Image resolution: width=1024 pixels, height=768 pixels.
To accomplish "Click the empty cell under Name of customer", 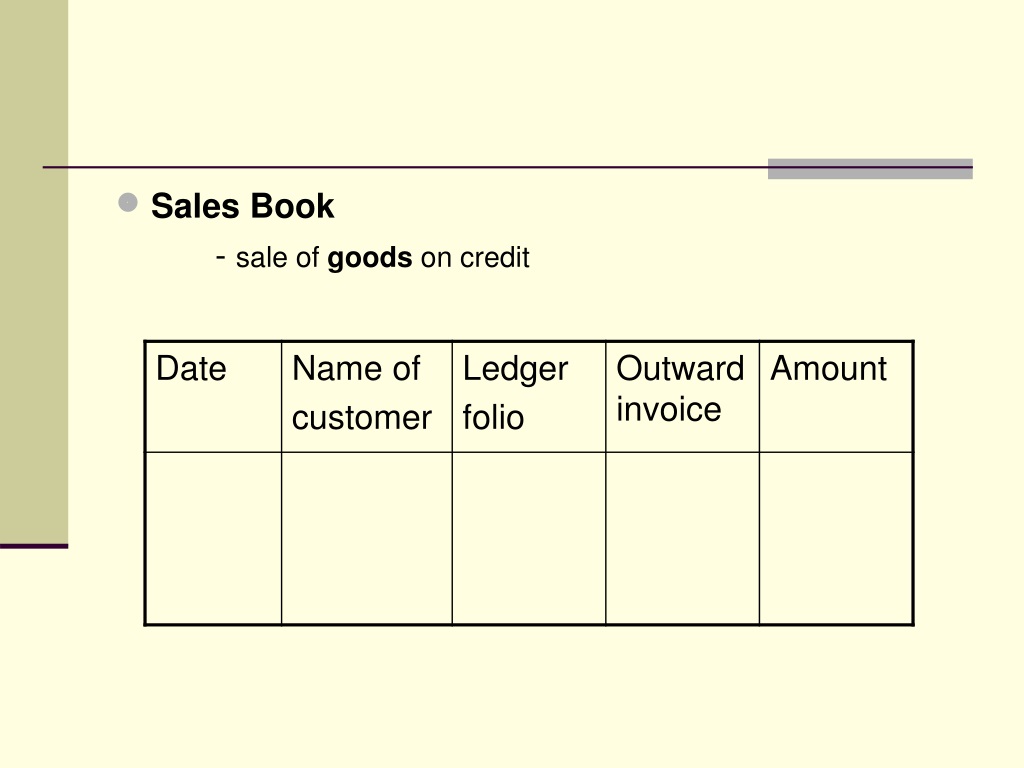I will pyautogui.click(x=366, y=538).
